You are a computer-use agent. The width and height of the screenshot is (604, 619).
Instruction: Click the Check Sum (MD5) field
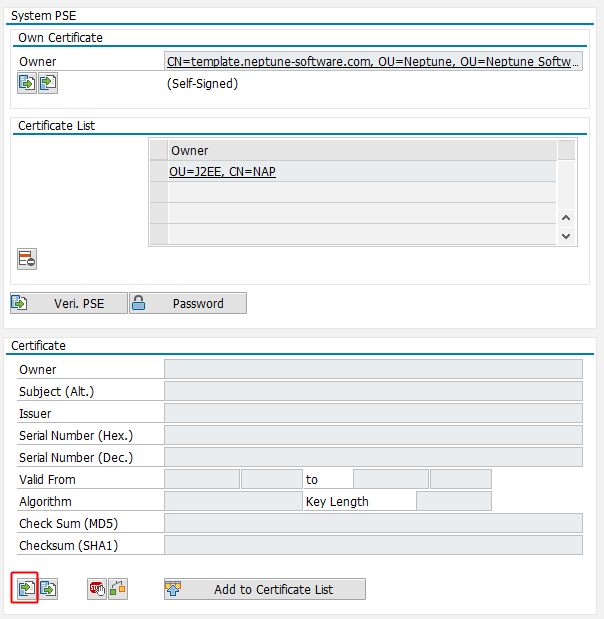373,523
